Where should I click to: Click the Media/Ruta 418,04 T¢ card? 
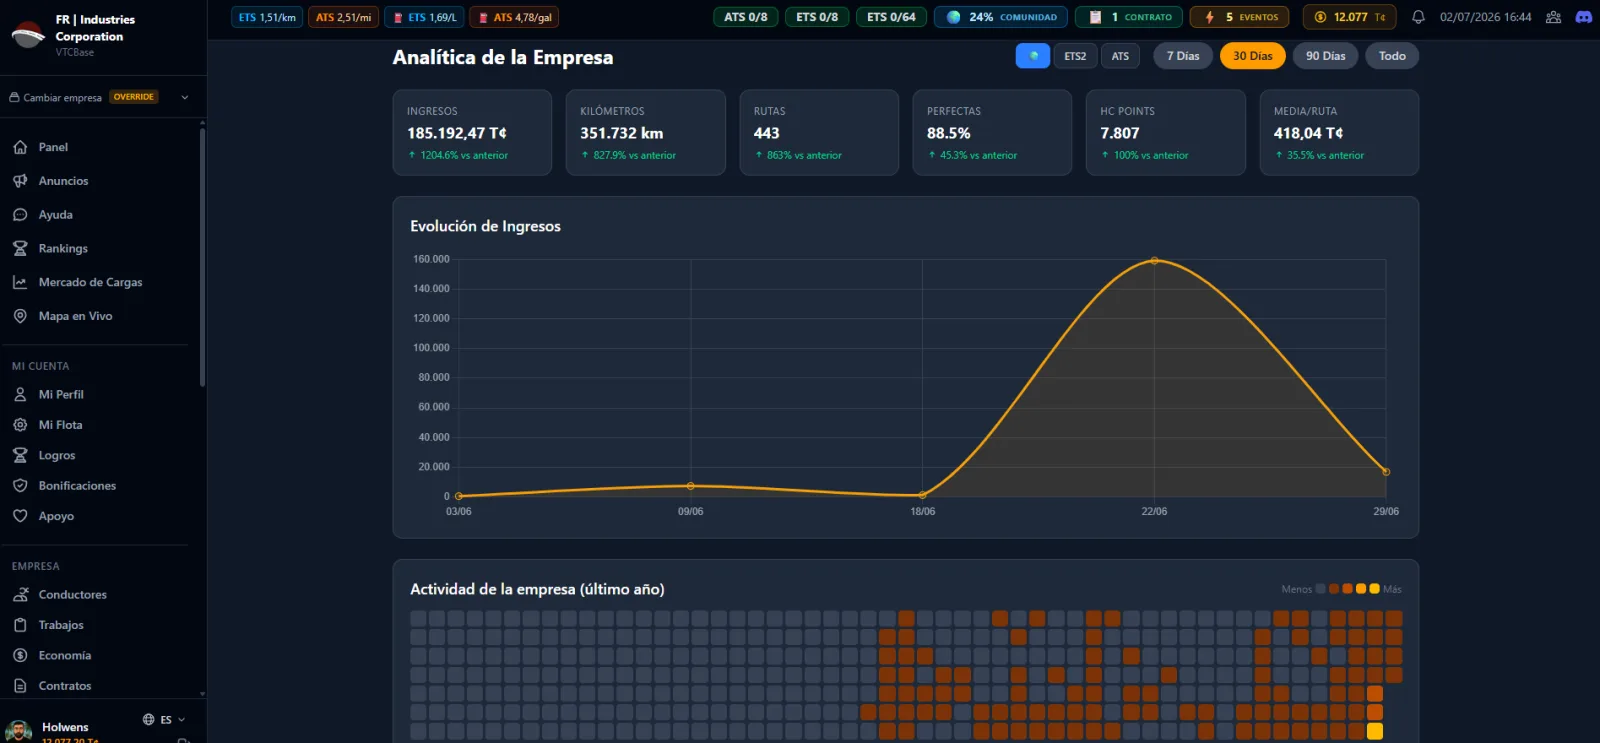pos(1339,132)
